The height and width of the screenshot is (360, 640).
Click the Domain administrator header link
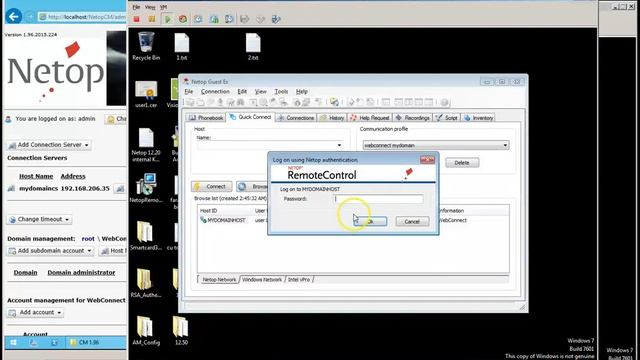click(x=81, y=273)
